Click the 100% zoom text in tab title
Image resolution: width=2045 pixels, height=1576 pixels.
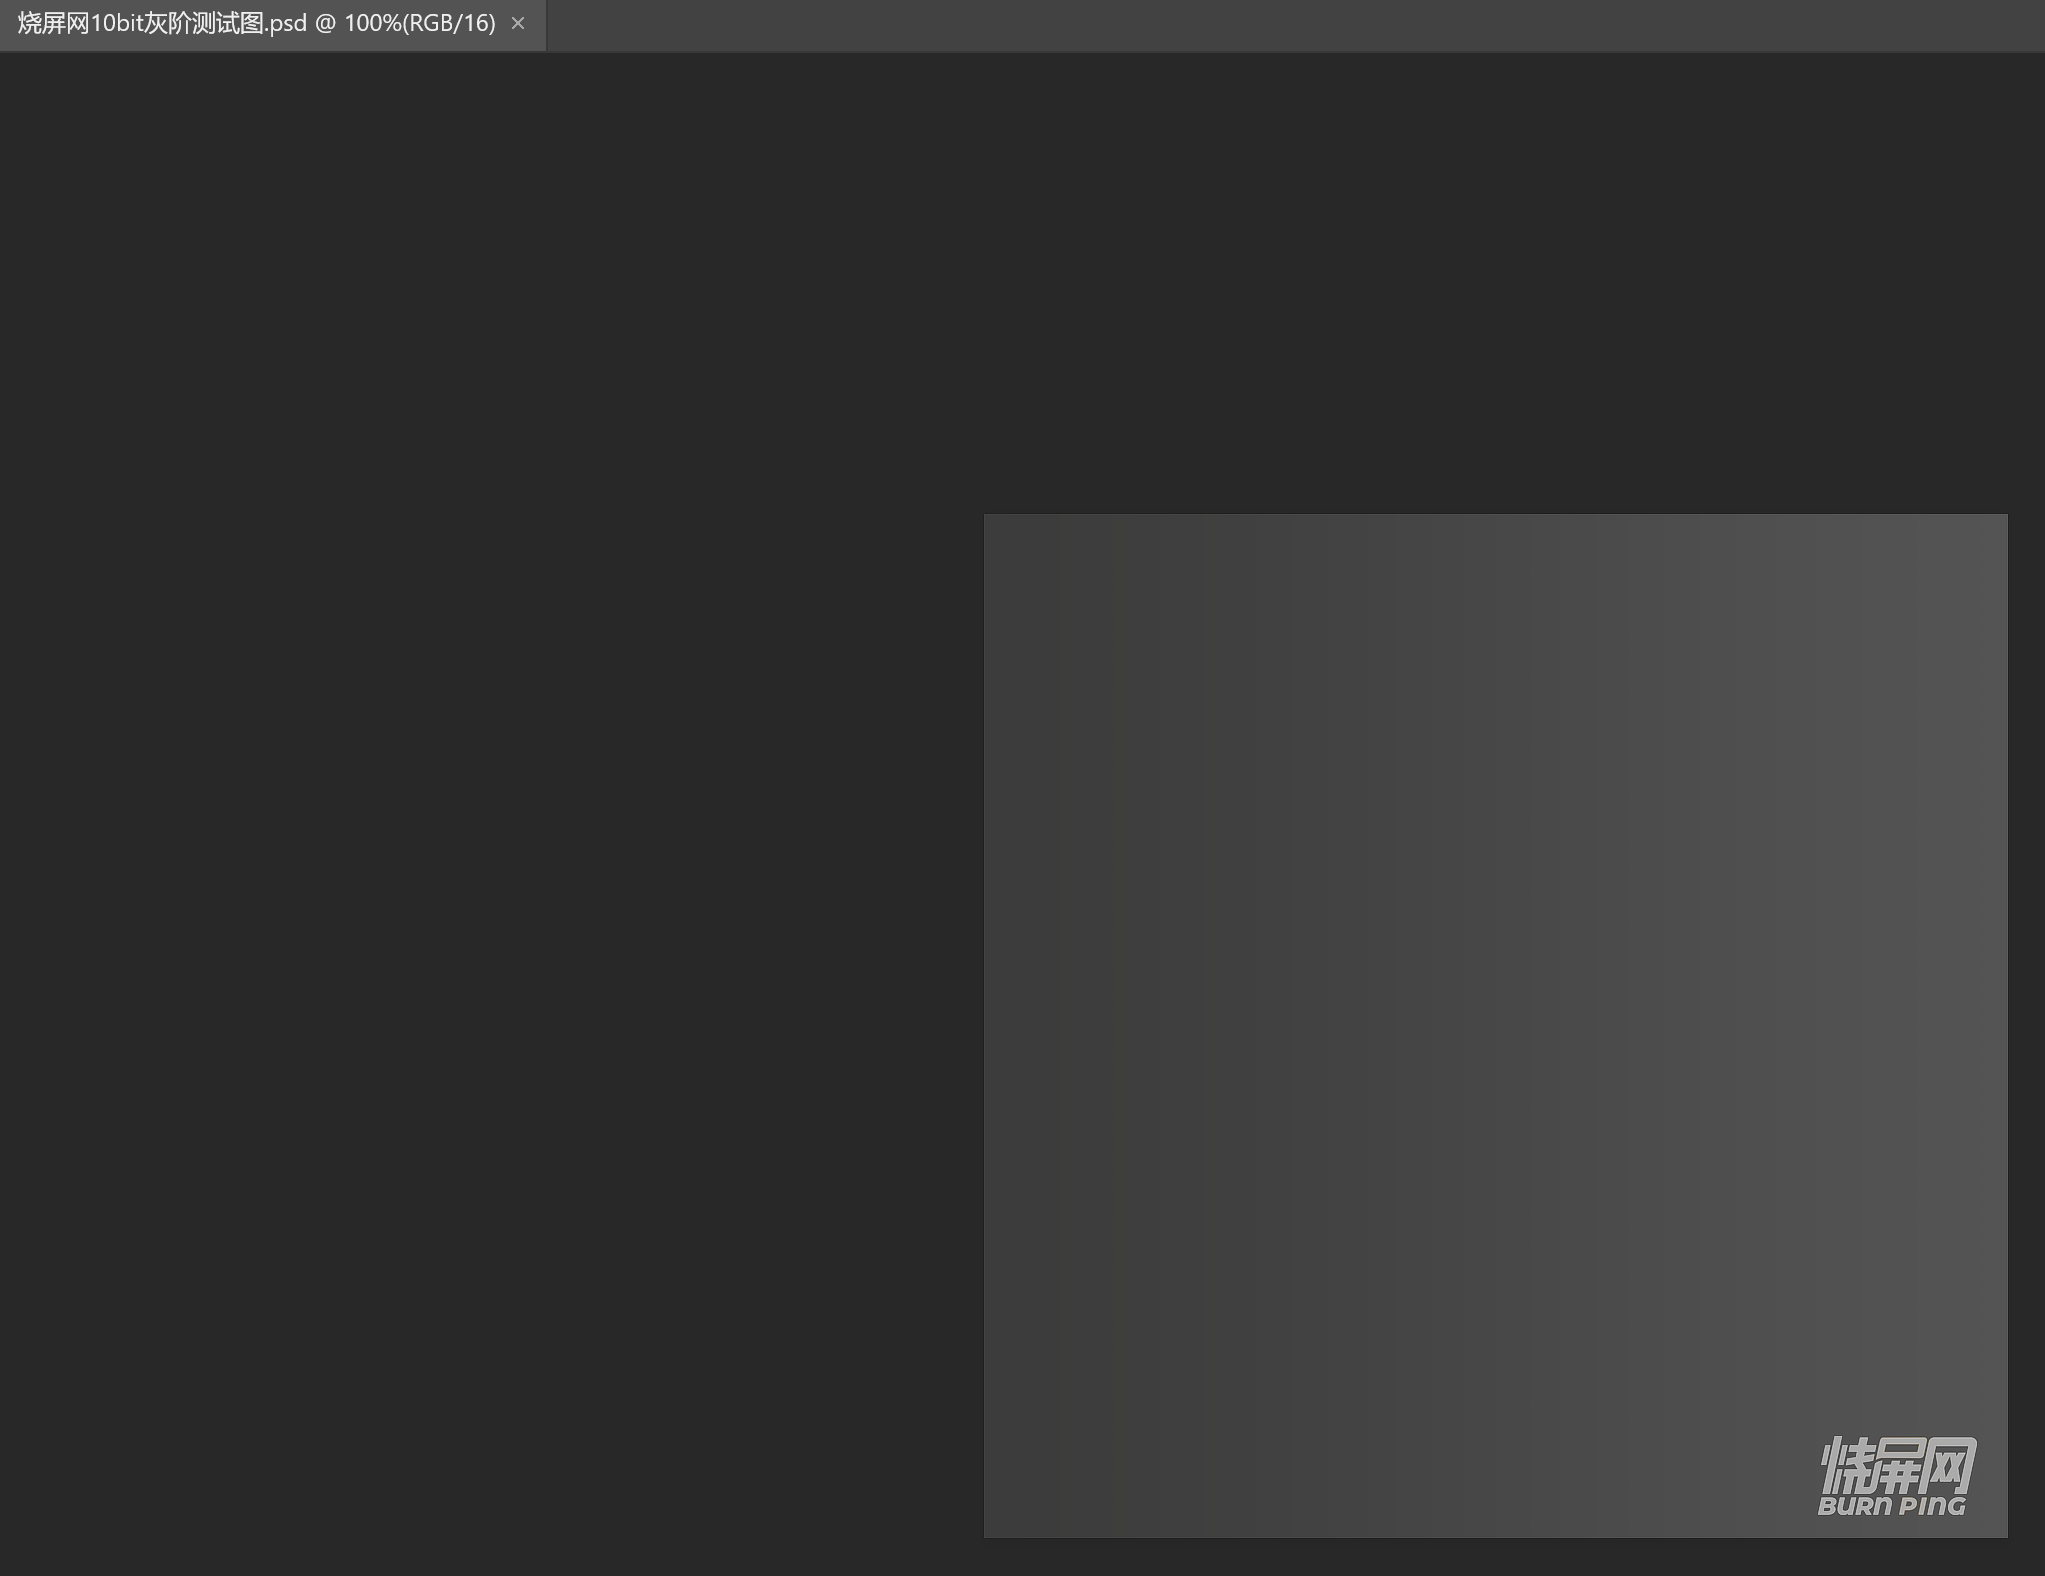[372, 23]
